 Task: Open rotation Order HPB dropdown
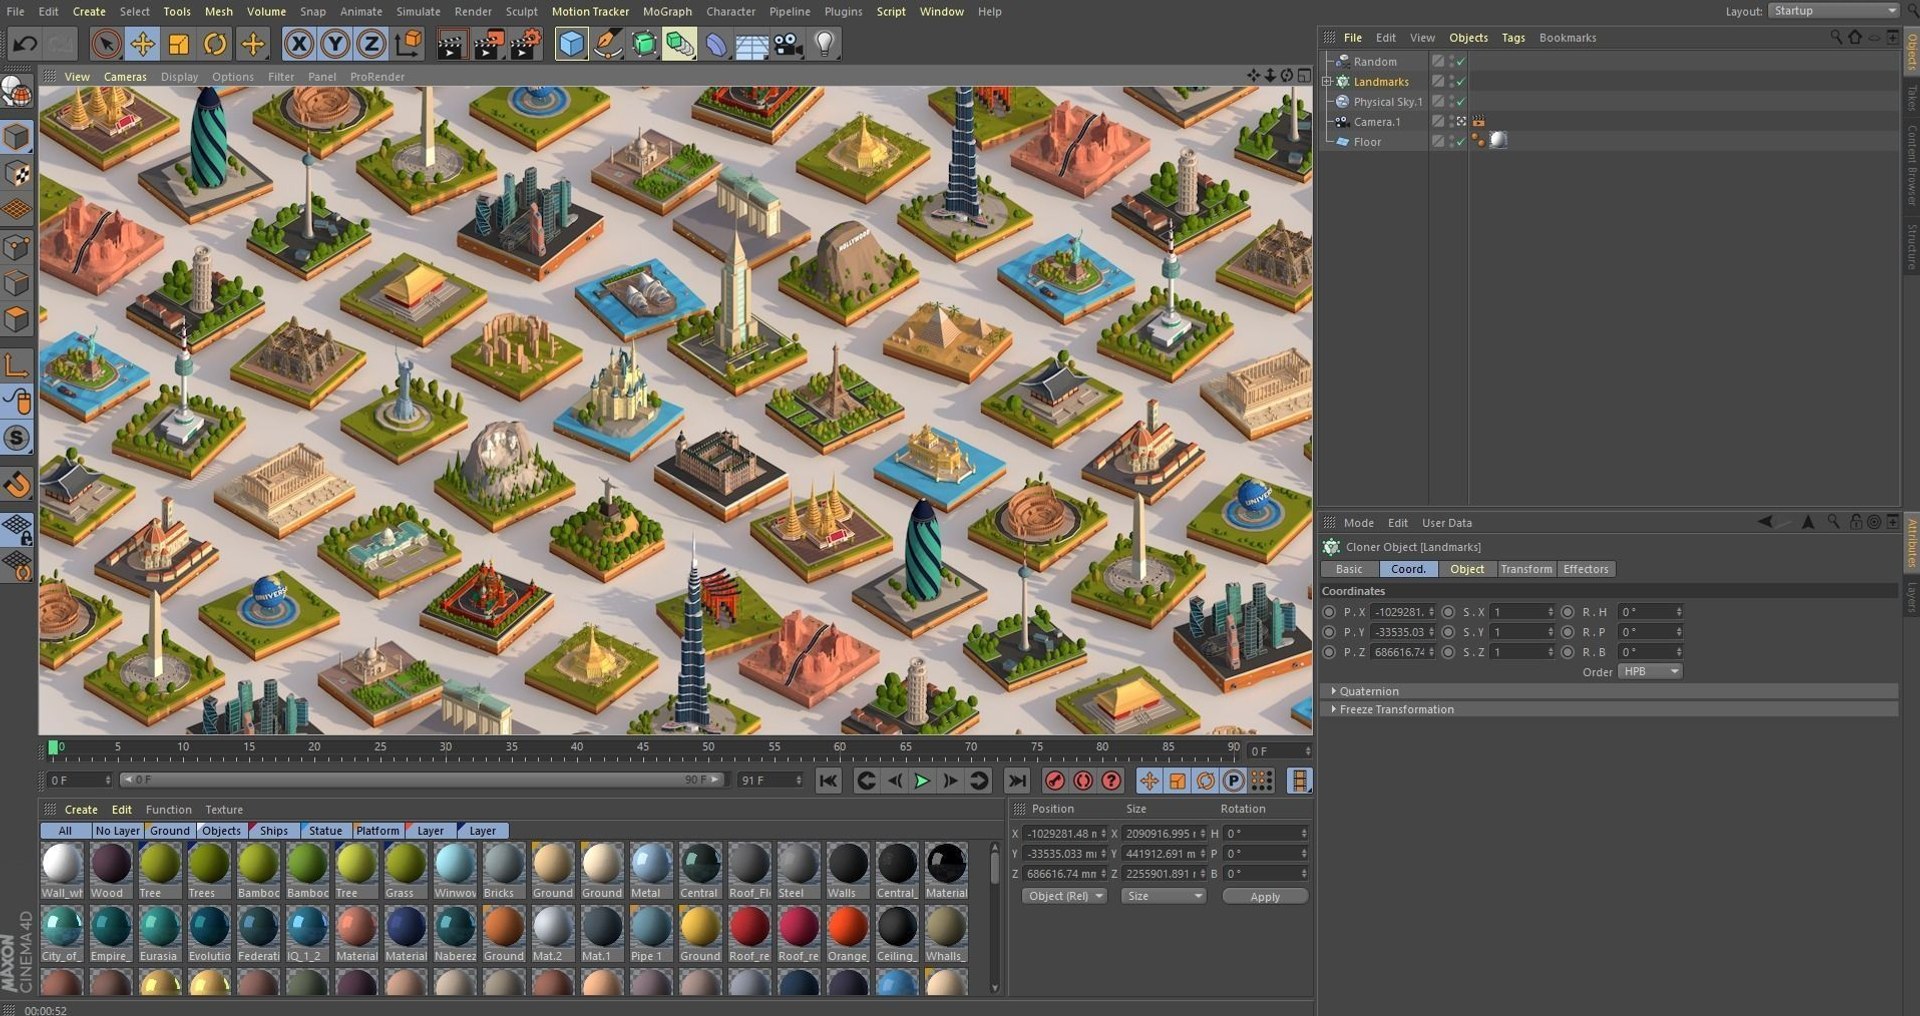pos(1650,671)
